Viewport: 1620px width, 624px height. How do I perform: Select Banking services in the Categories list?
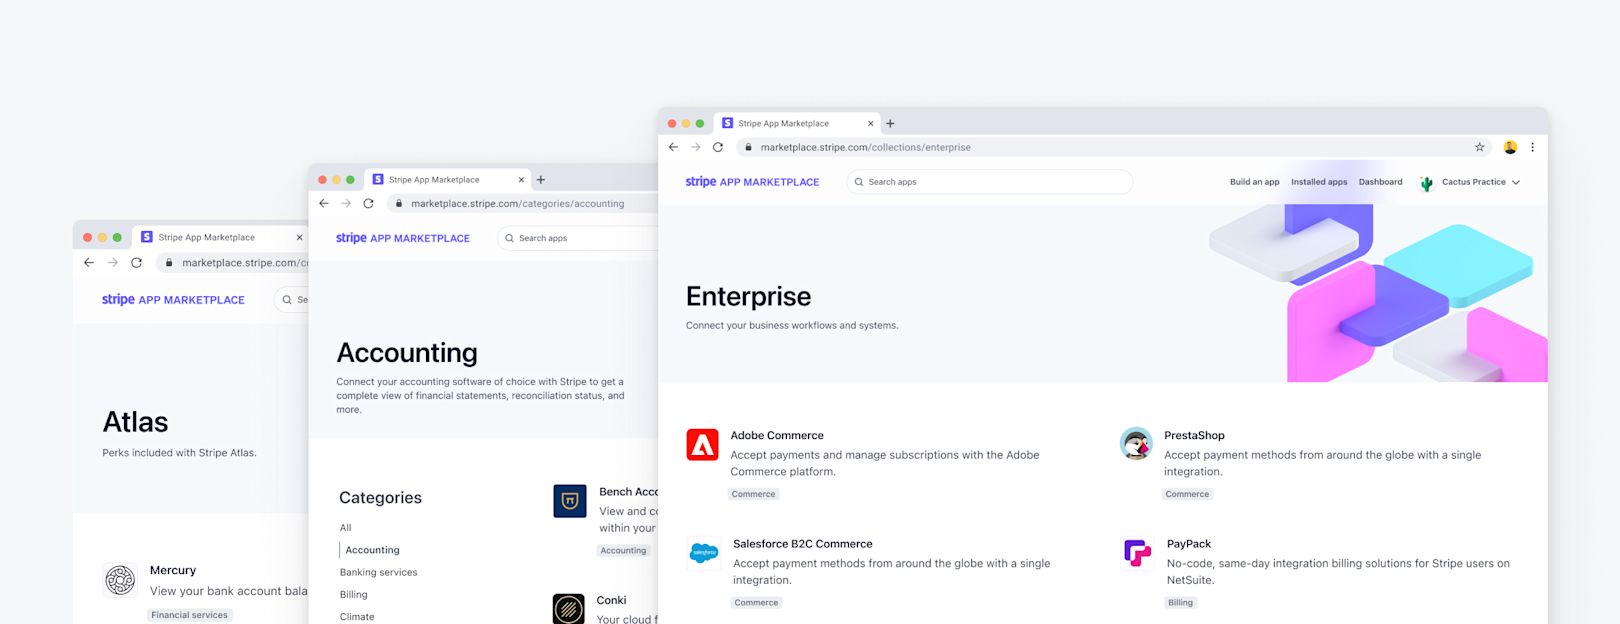[378, 573]
